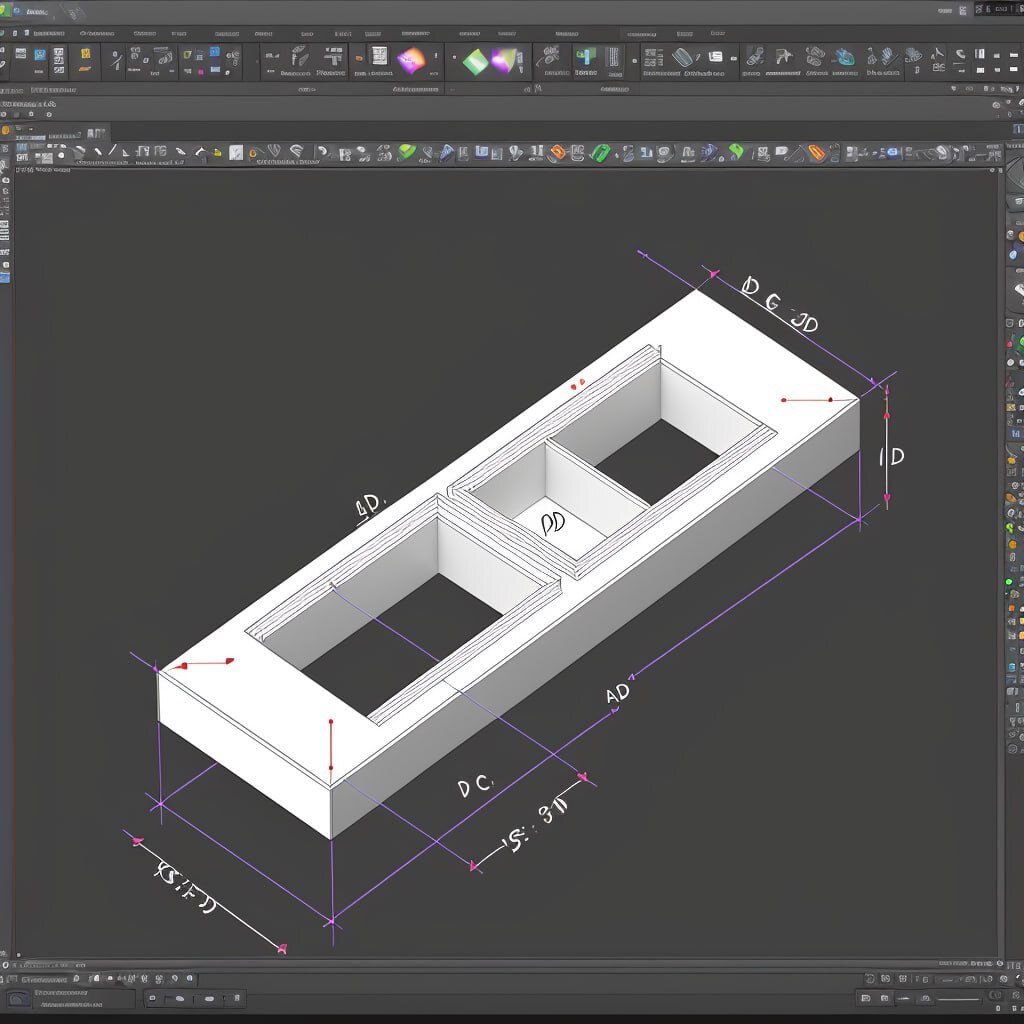1024x1024 pixels.
Task: Click the pink-orange gradient diamond ribbon icon
Action: [x=410, y=61]
